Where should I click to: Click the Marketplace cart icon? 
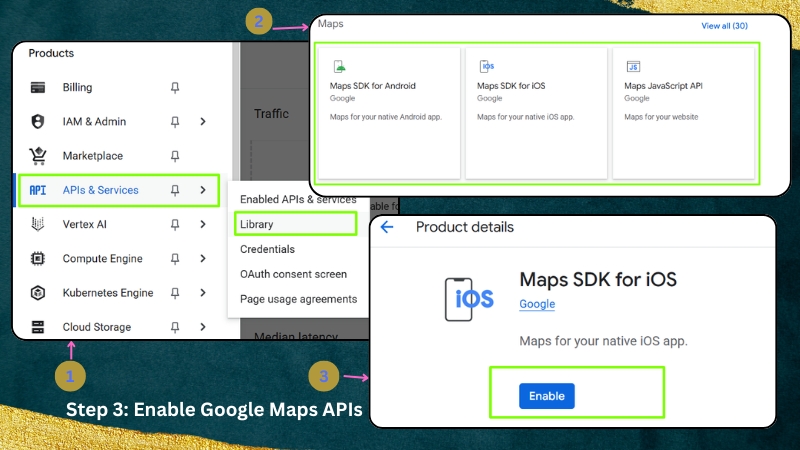click(38, 156)
